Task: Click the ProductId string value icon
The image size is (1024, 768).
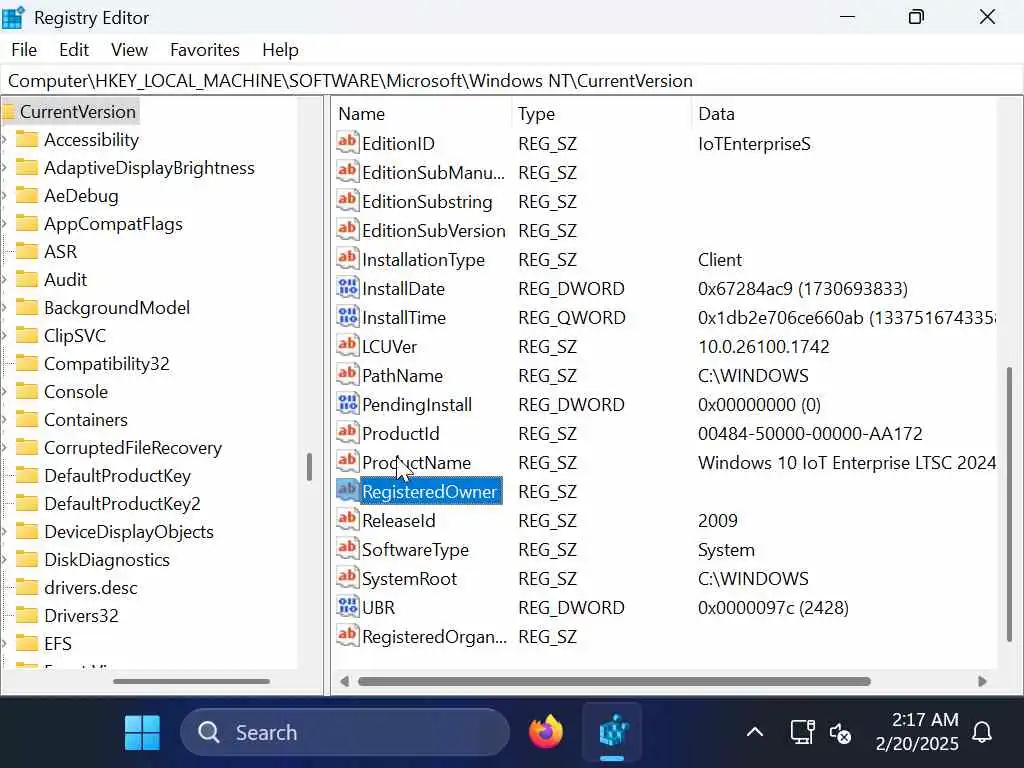Action: click(x=347, y=433)
